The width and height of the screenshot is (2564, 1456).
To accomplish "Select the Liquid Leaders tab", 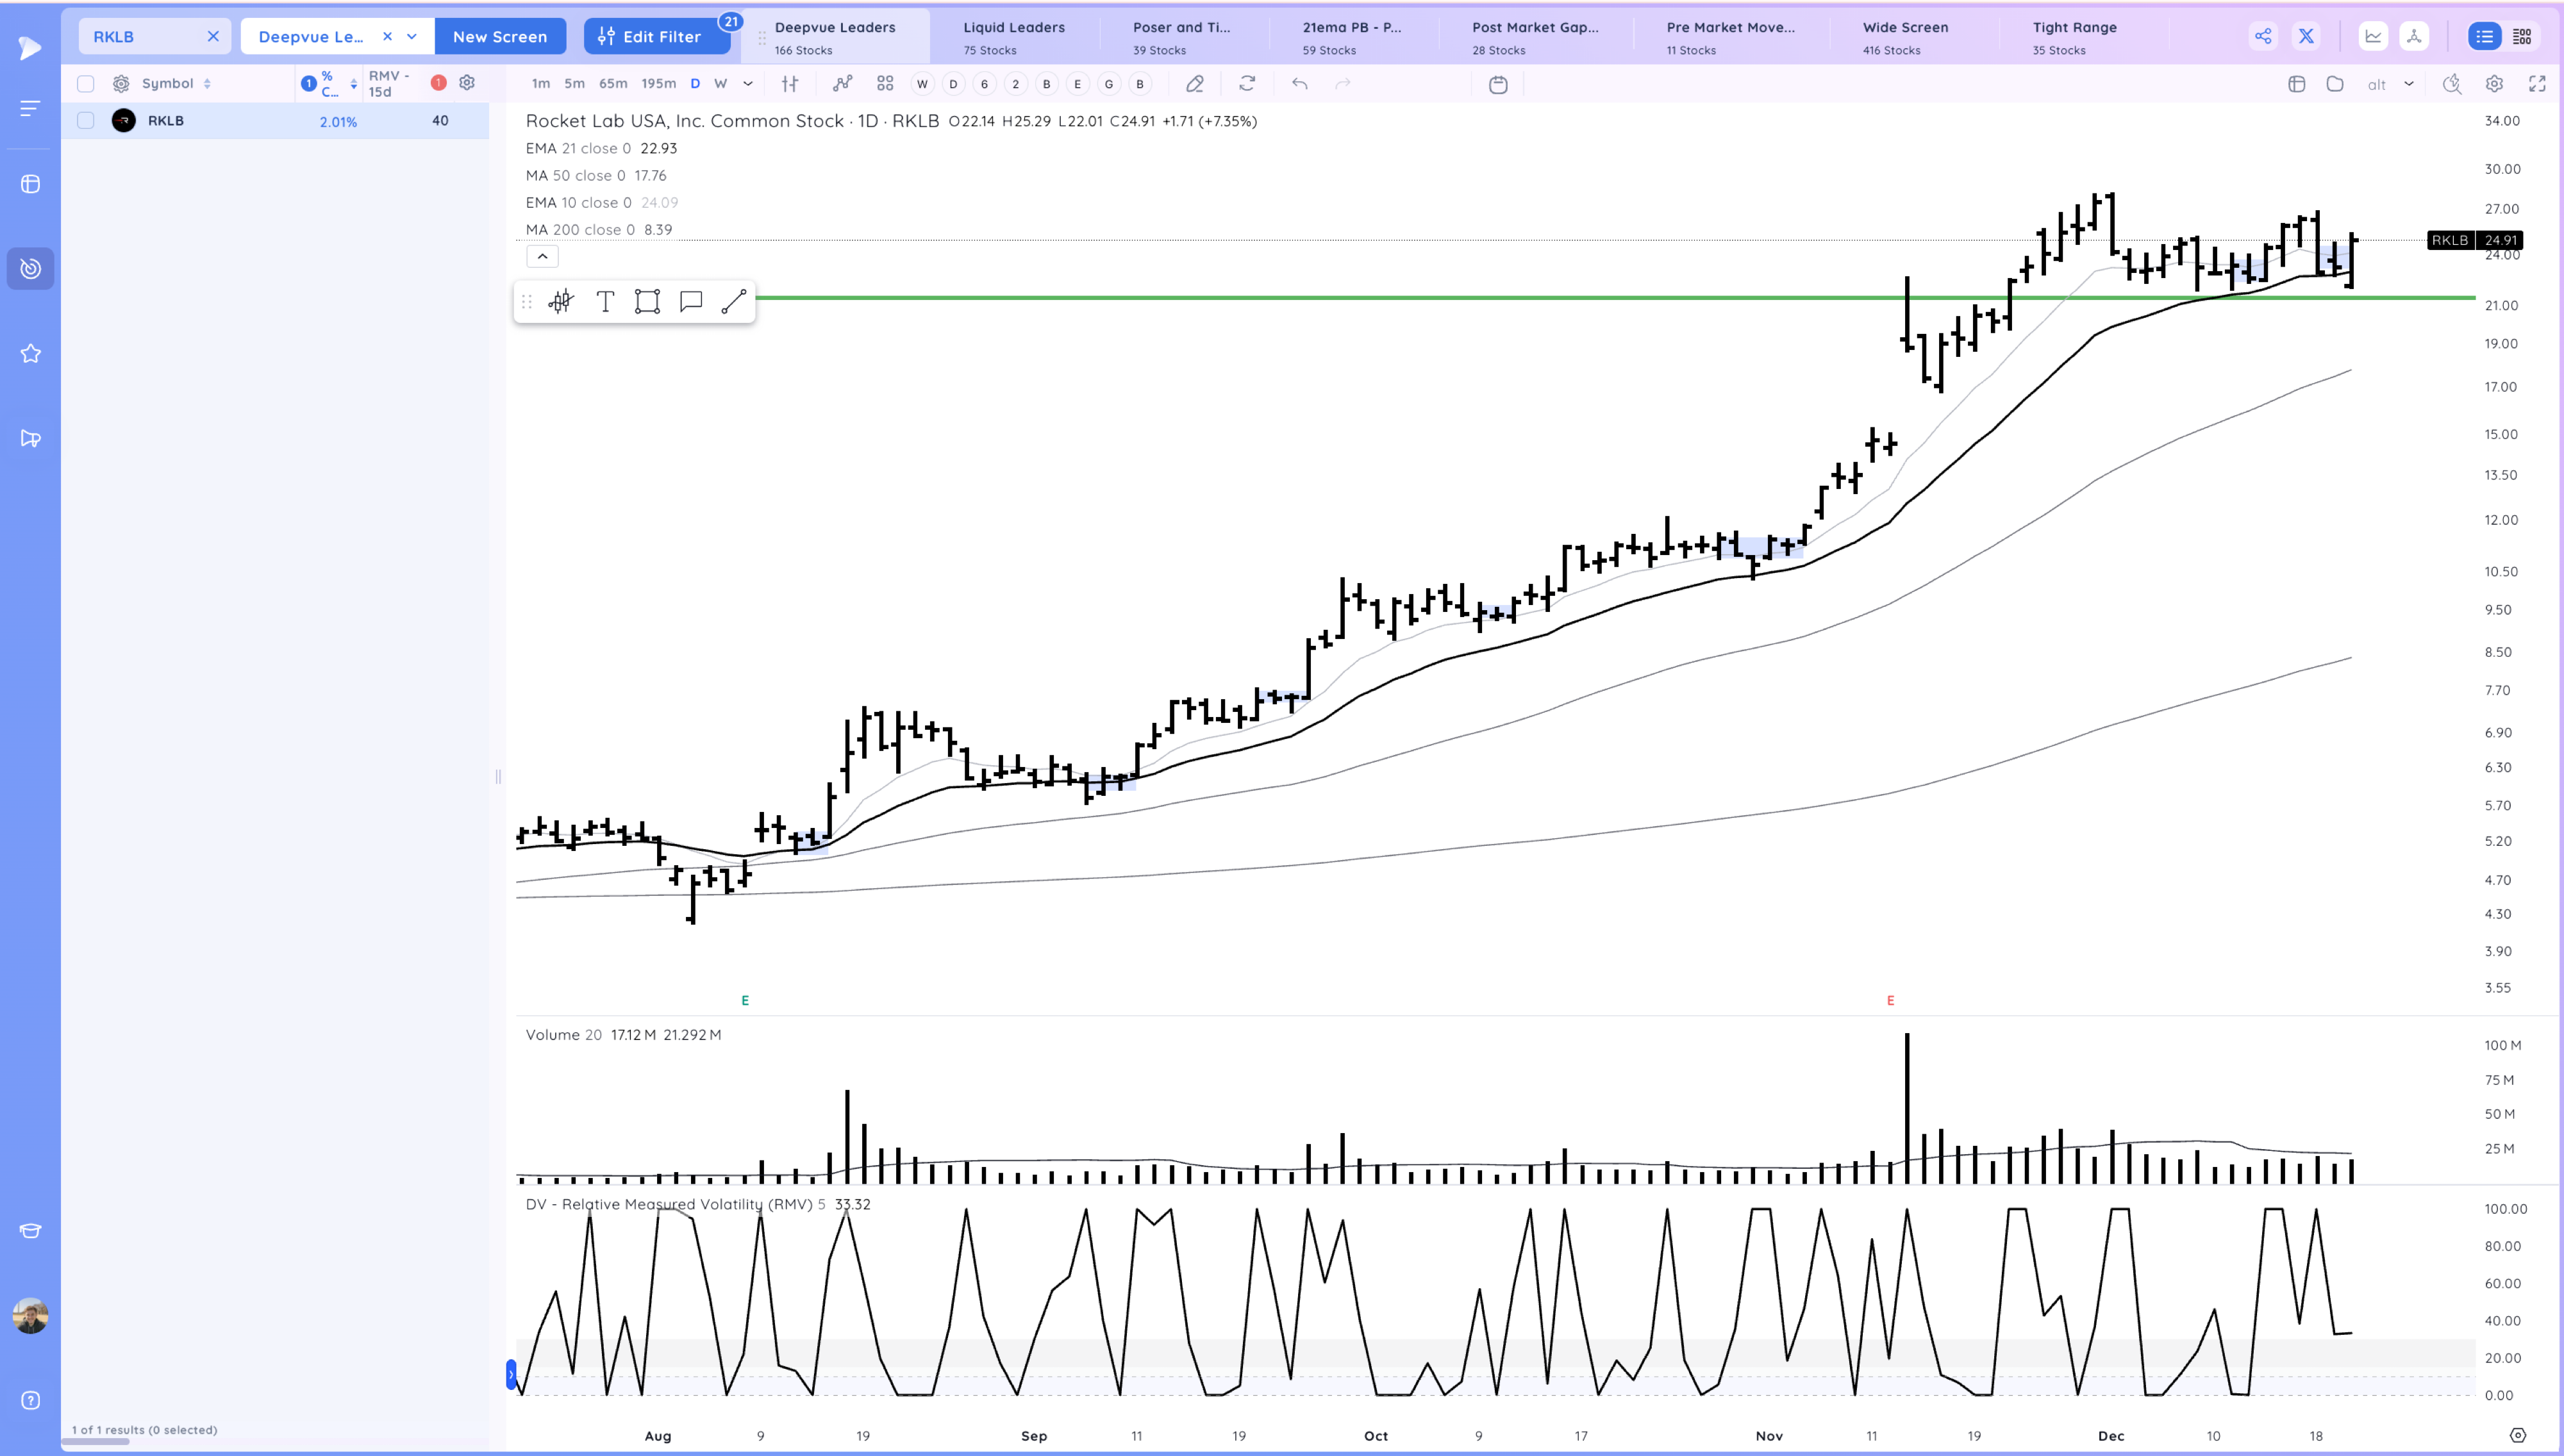I will [x=1014, y=37].
